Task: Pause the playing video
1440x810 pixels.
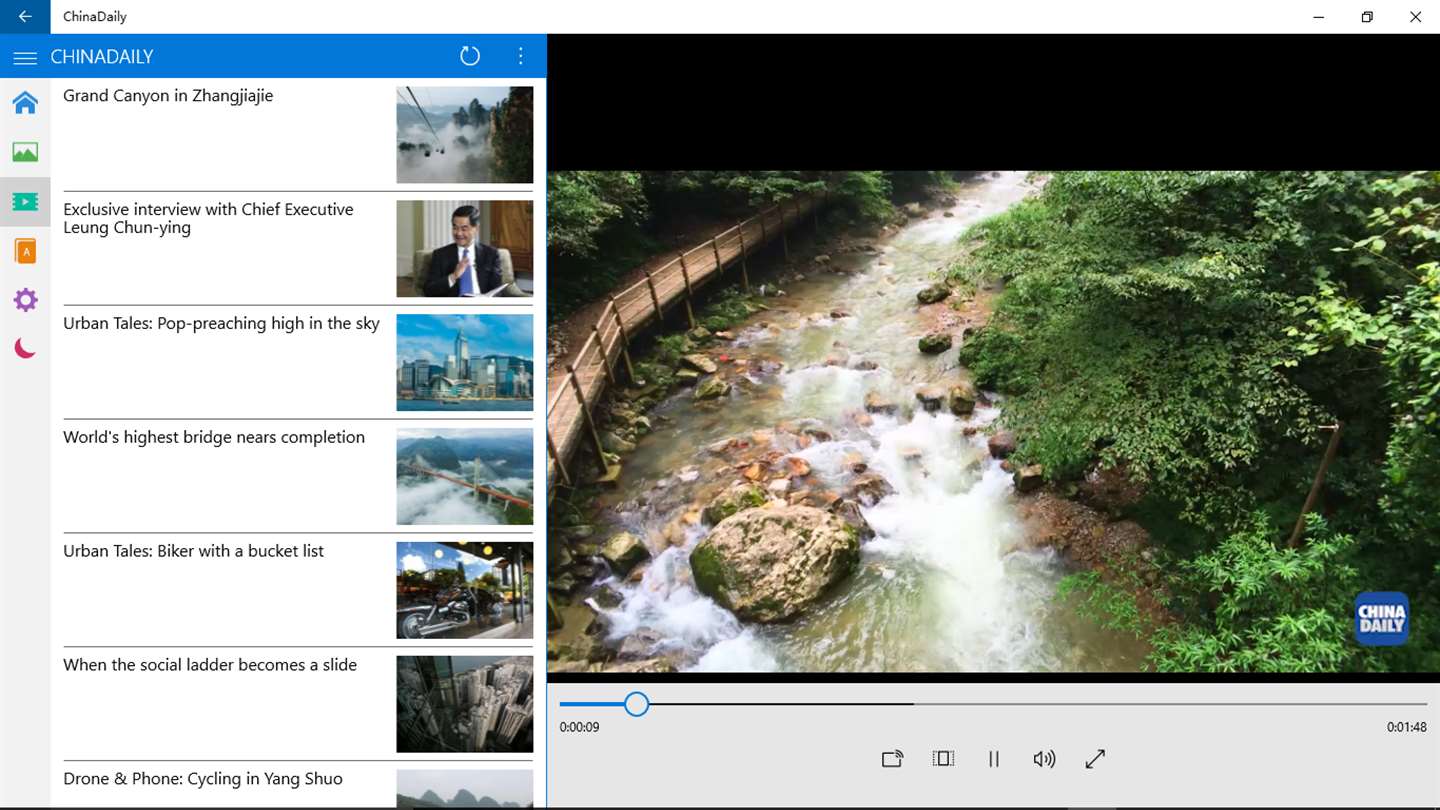Action: click(x=994, y=759)
